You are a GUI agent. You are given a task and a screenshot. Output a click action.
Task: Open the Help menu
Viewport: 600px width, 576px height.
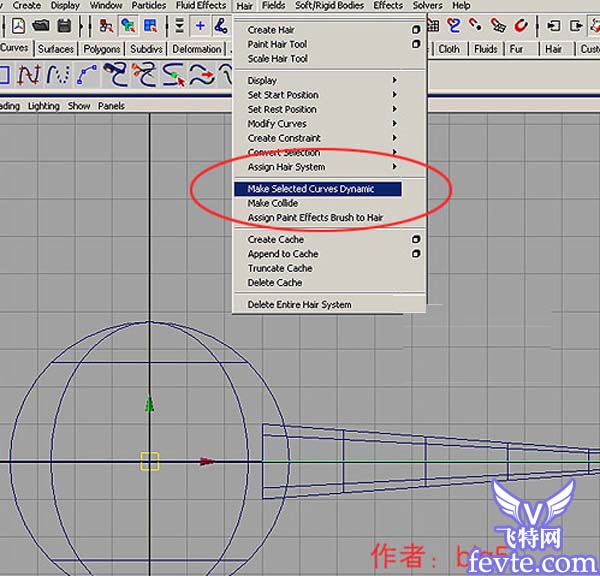(461, 5)
